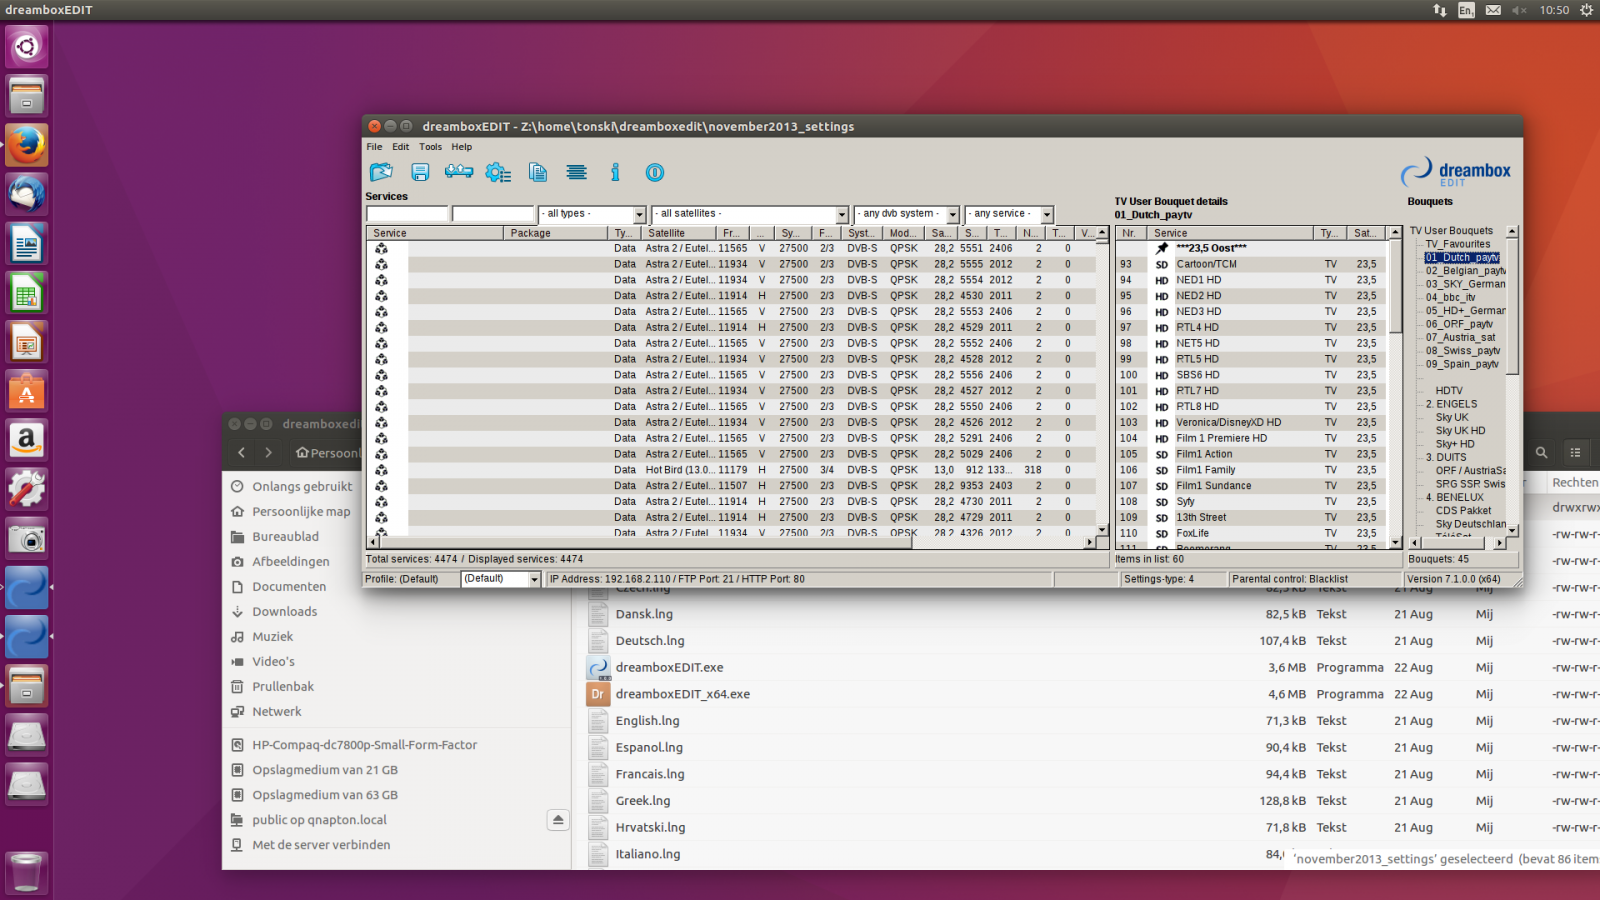Click the save floppy disk toolbar icon
Screen dimensions: 1600x900
(420, 172)
